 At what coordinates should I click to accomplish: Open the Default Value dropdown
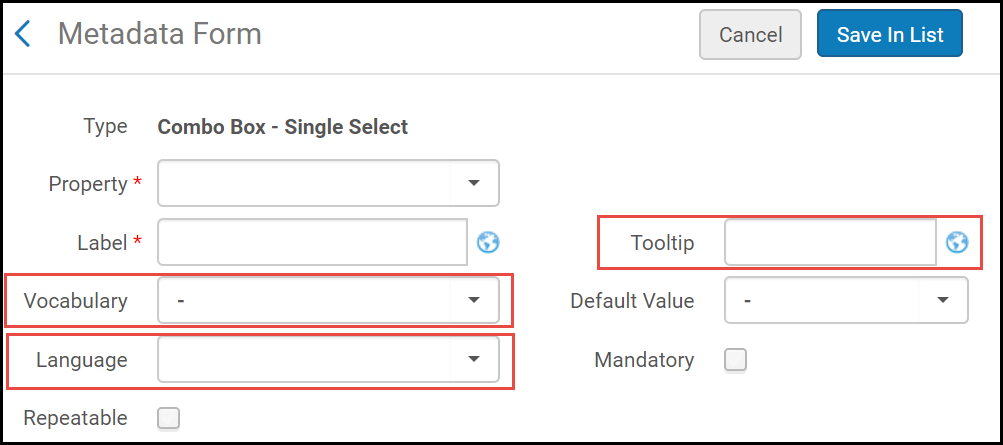tap(943, 300)
